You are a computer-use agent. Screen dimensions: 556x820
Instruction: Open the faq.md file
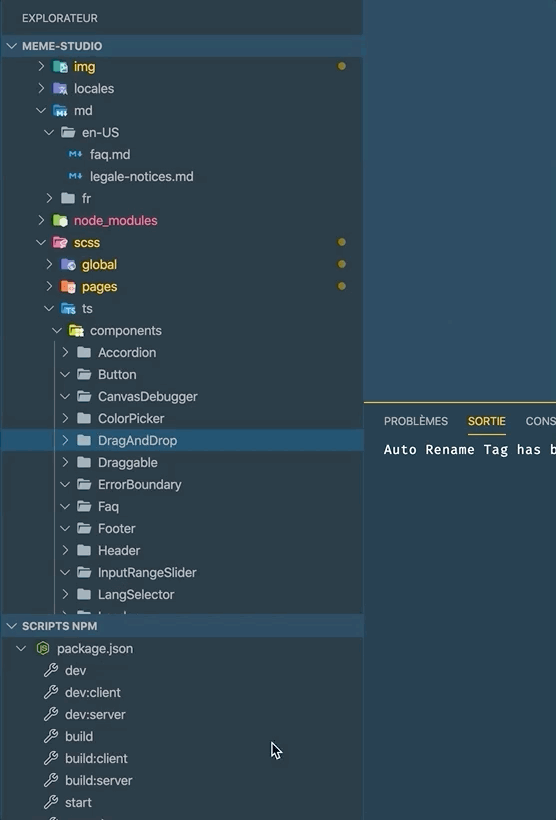tap(110, 154)
